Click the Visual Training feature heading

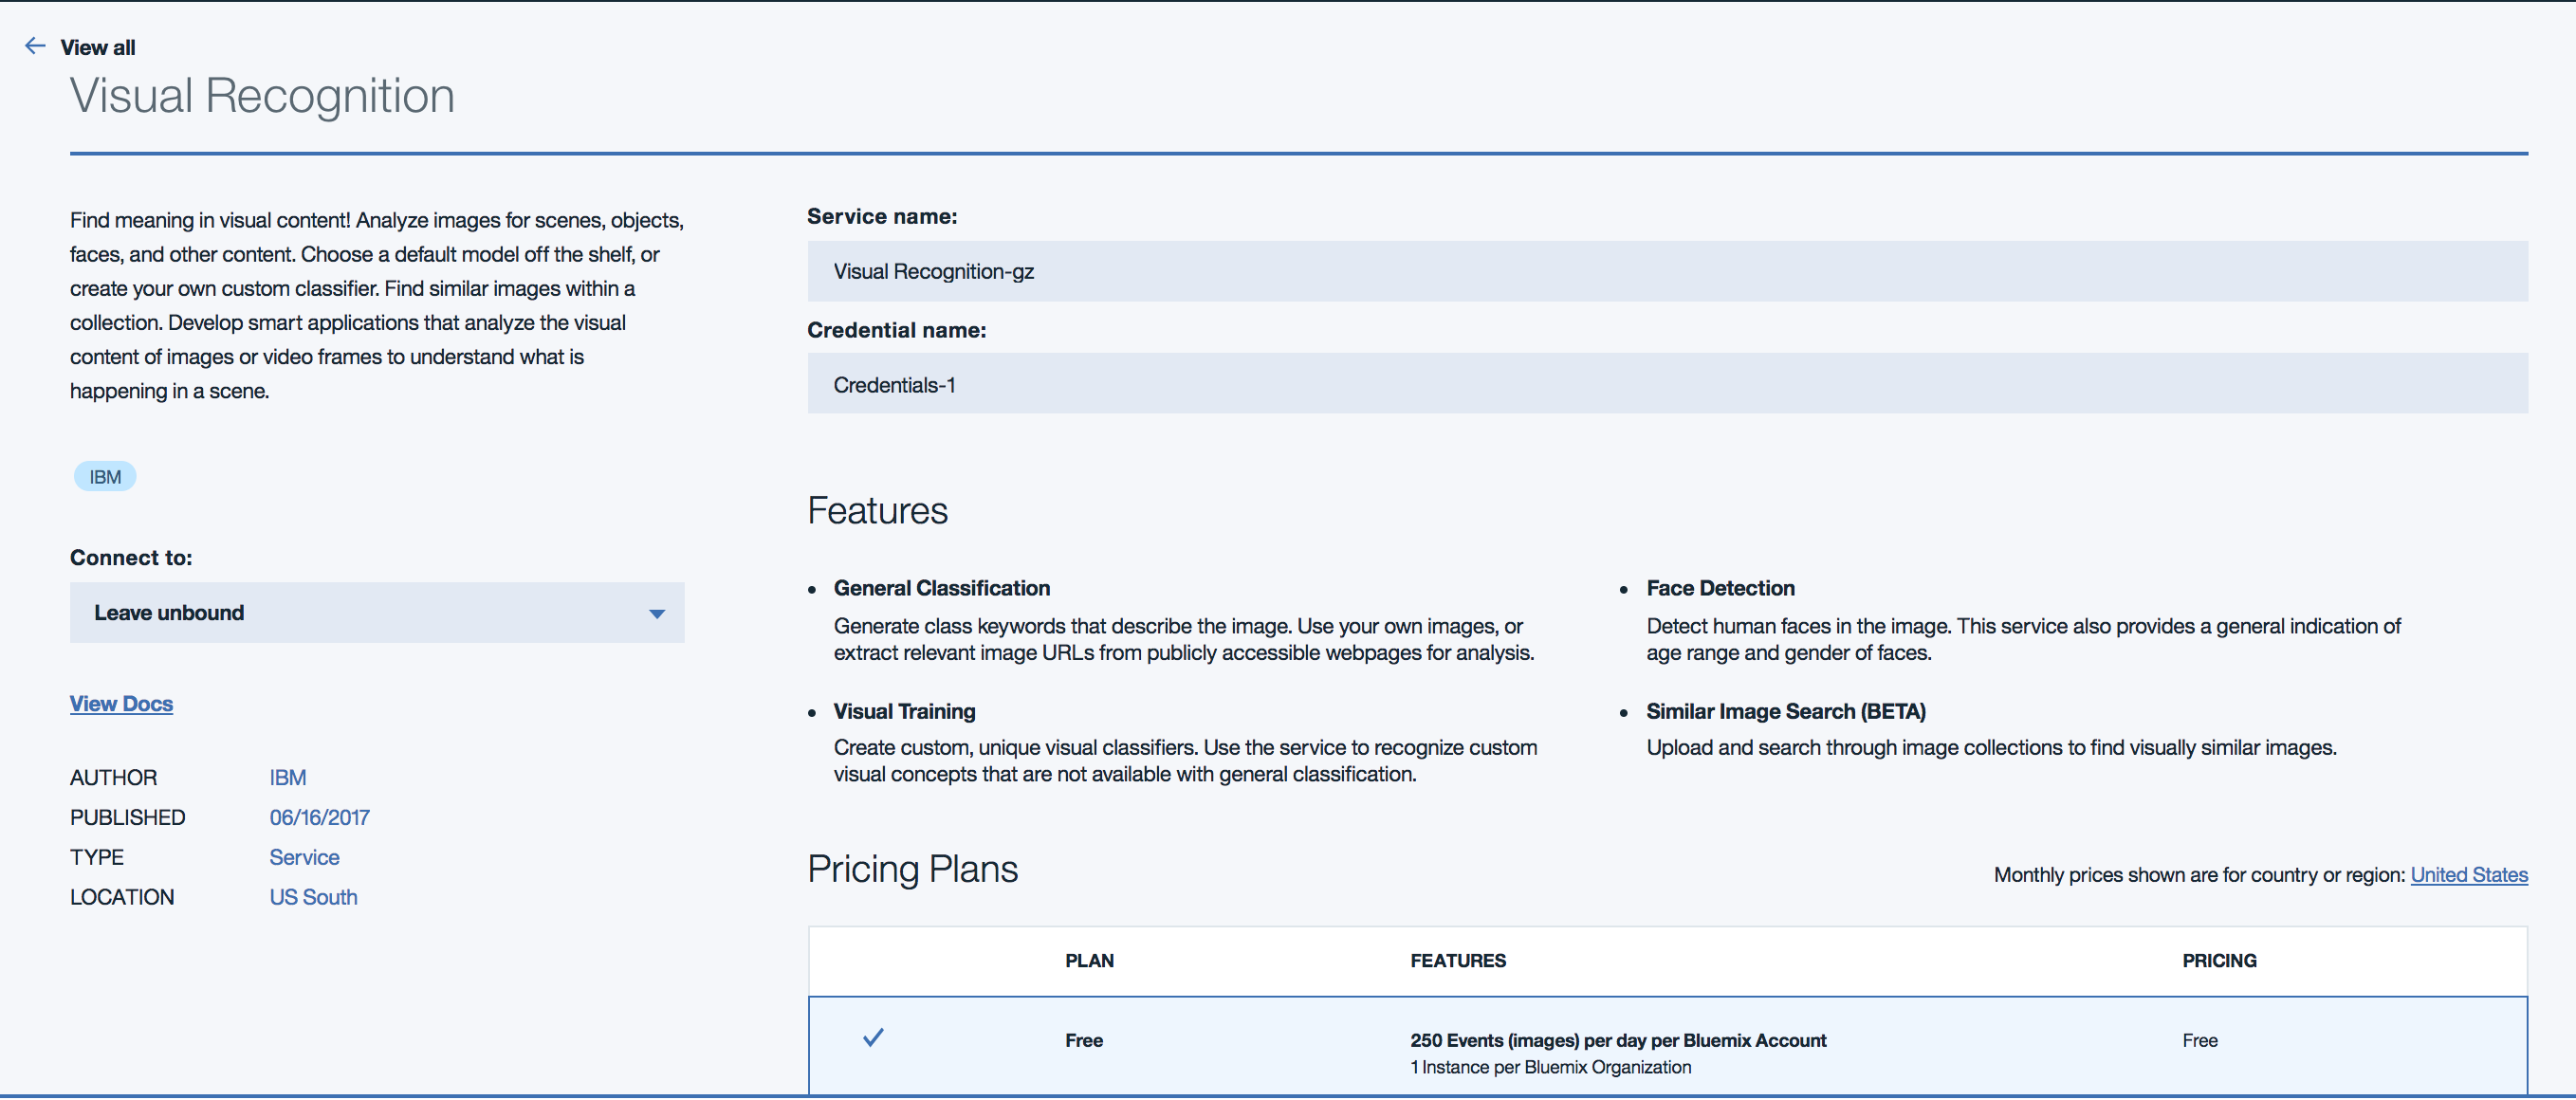(x=904, y=712)
